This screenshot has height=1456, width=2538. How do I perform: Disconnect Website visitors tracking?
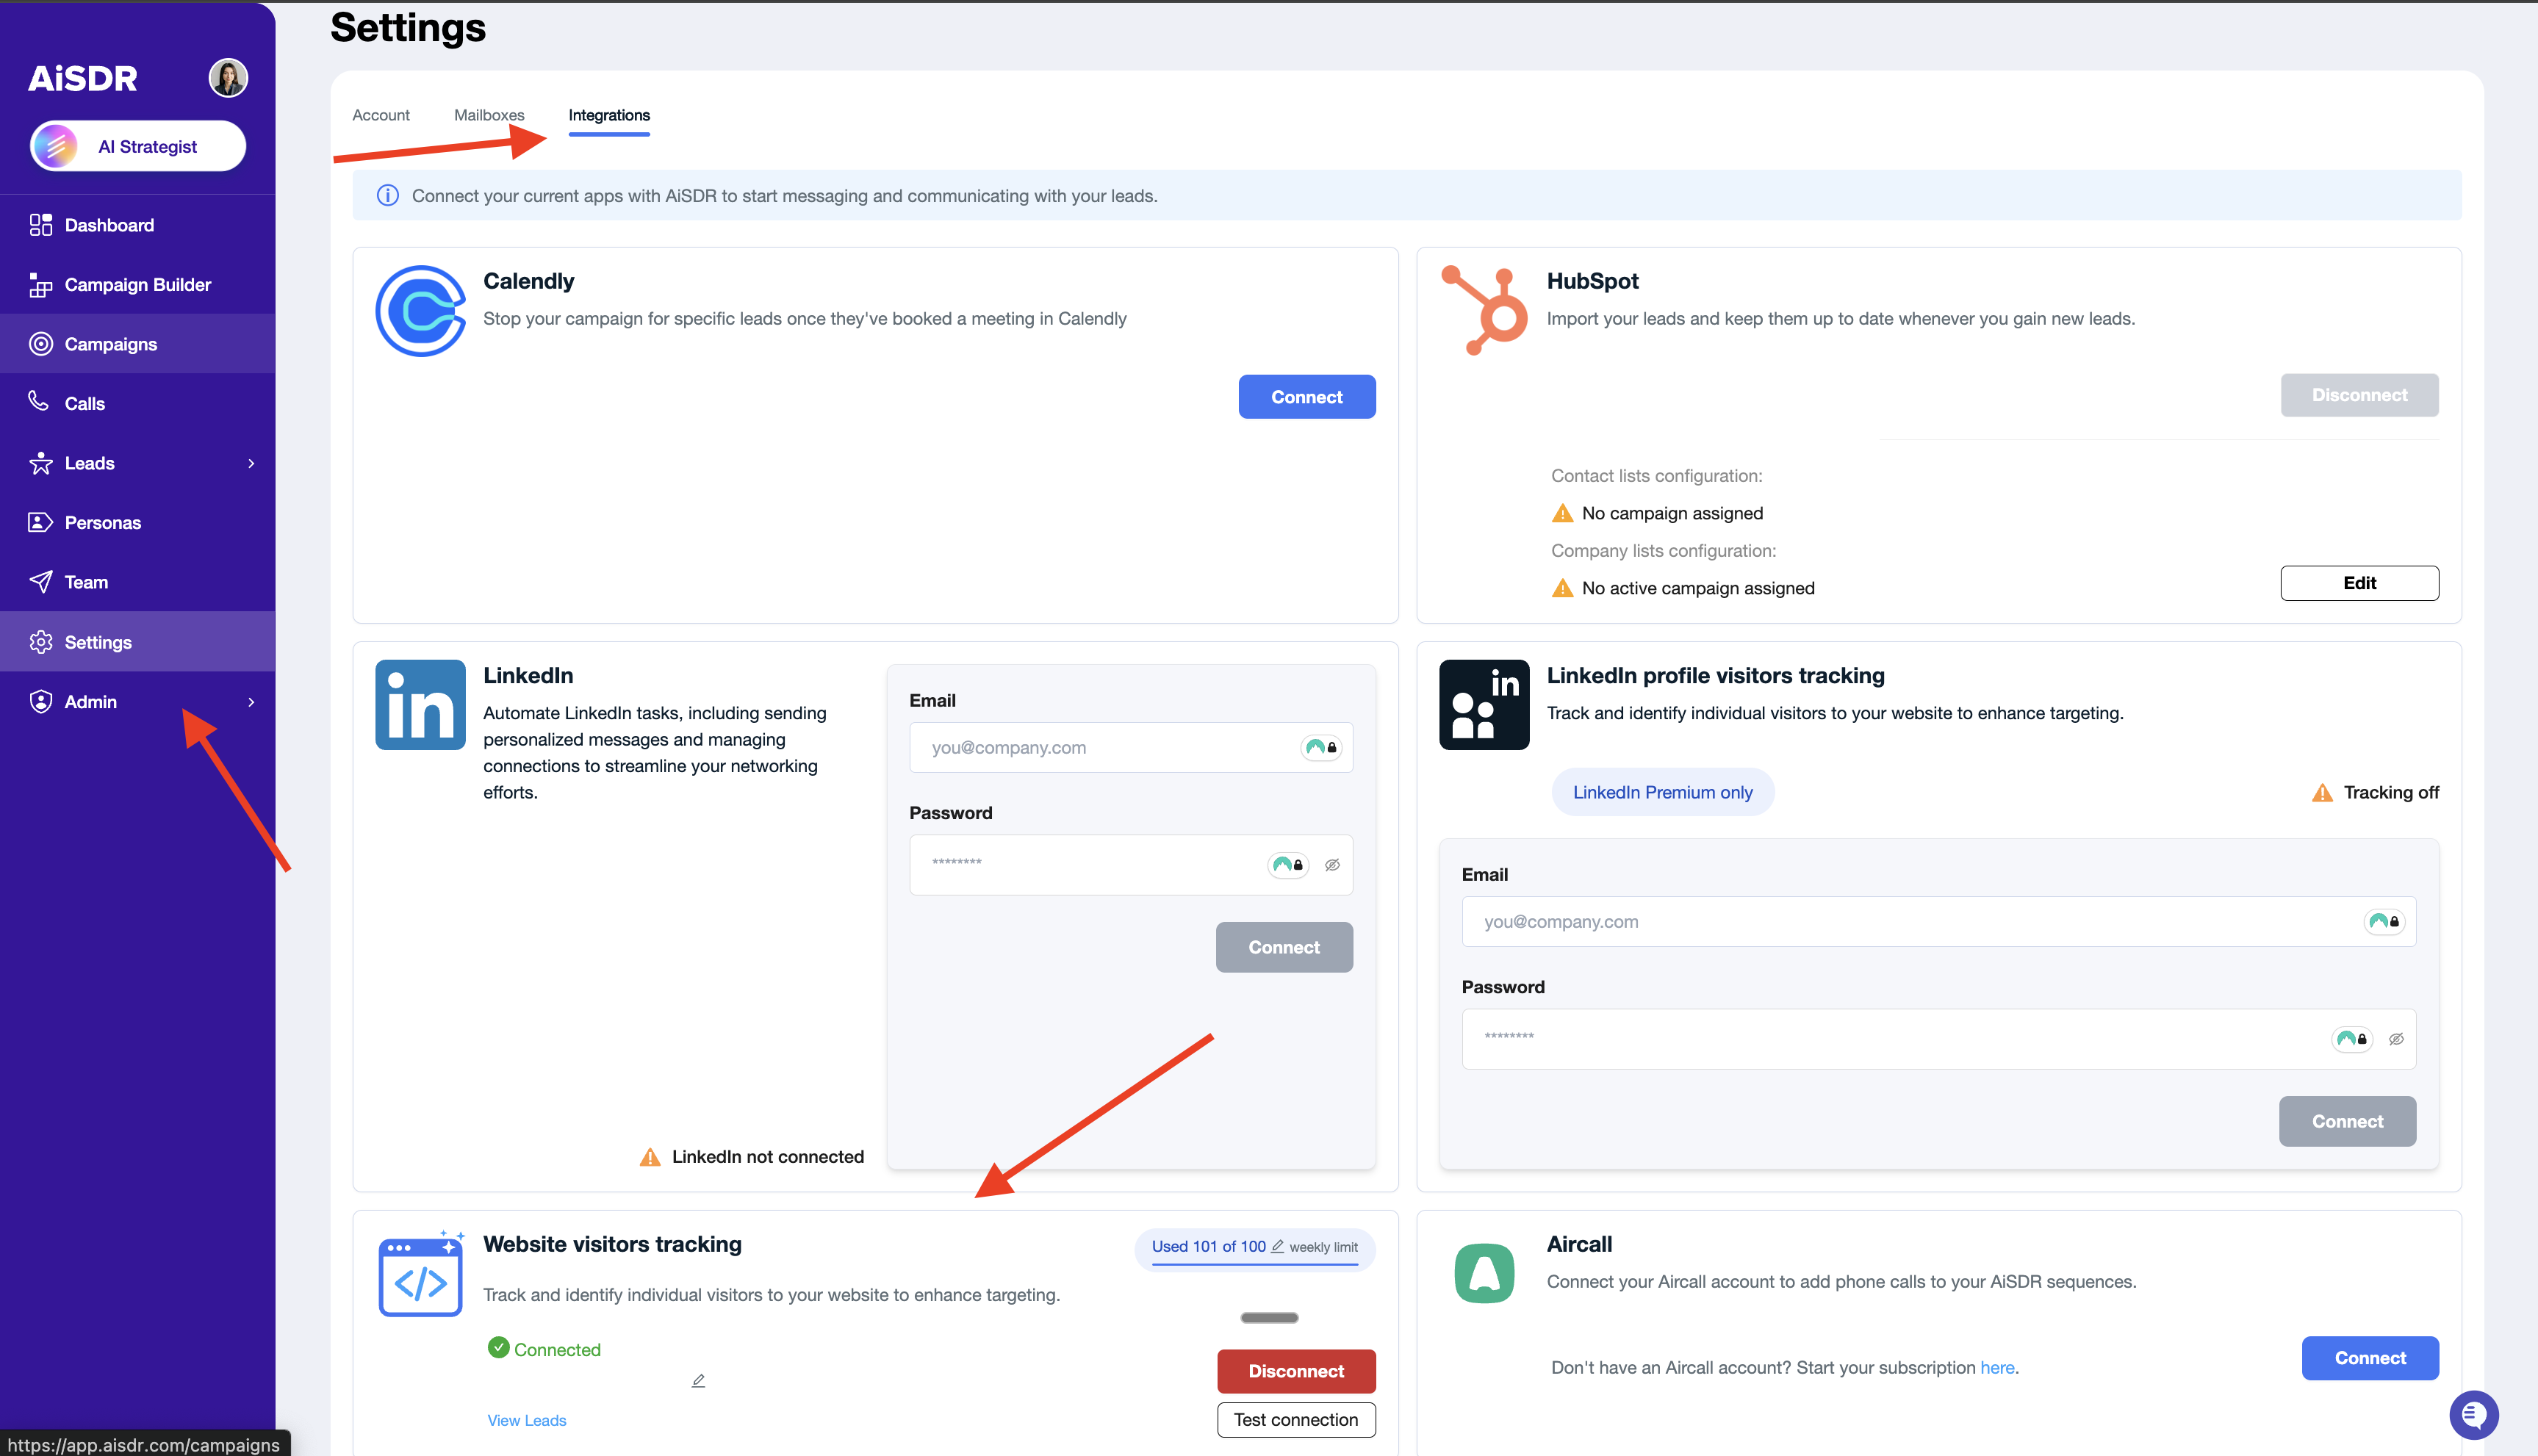coord(1296,1371)
